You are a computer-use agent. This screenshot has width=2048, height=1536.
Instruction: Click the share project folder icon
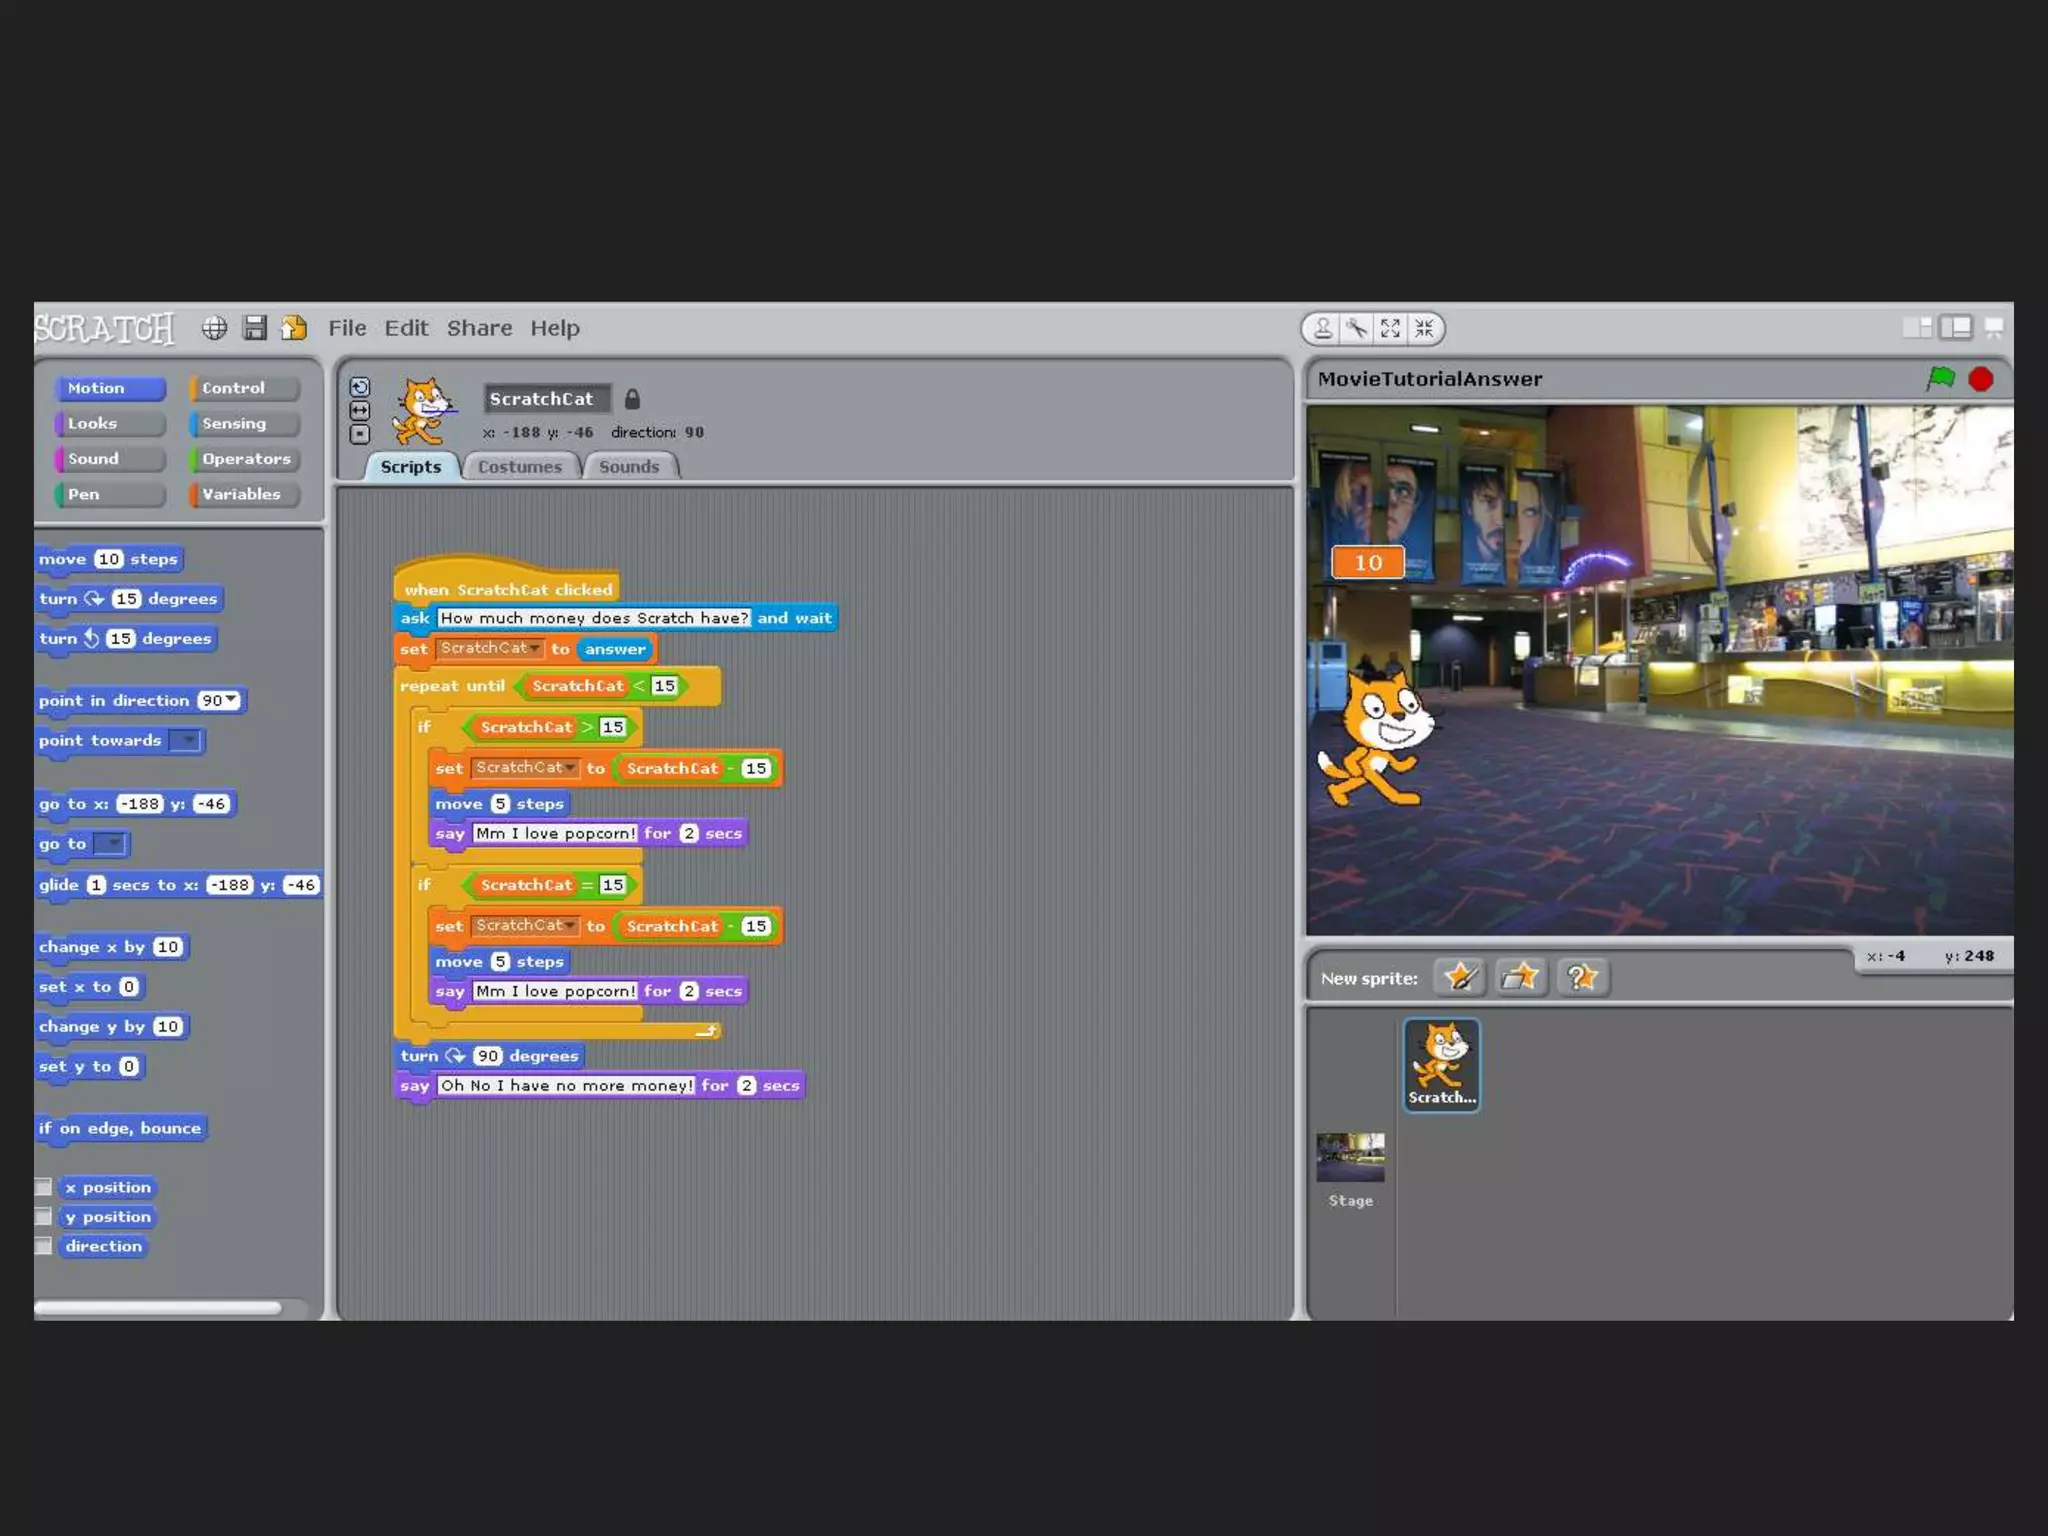[294, 328]
